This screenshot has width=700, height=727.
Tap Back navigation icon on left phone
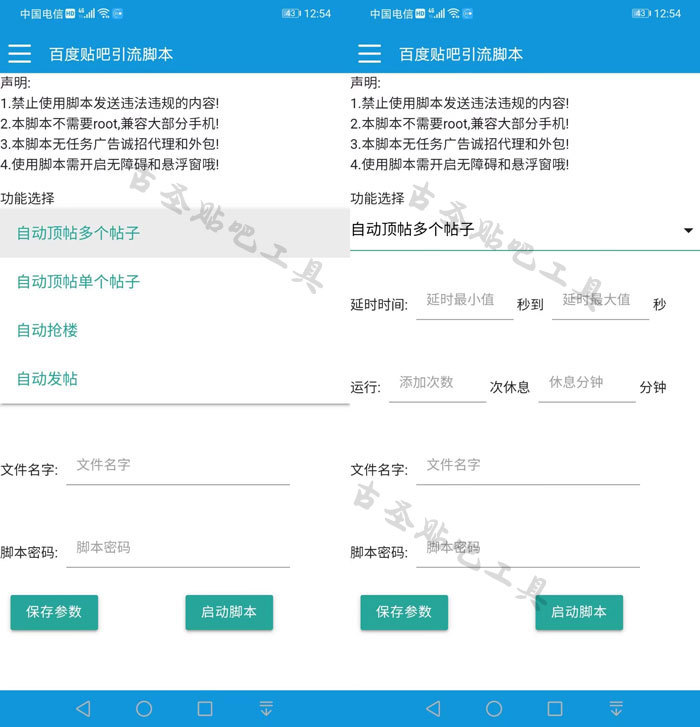tap(83, 708)
